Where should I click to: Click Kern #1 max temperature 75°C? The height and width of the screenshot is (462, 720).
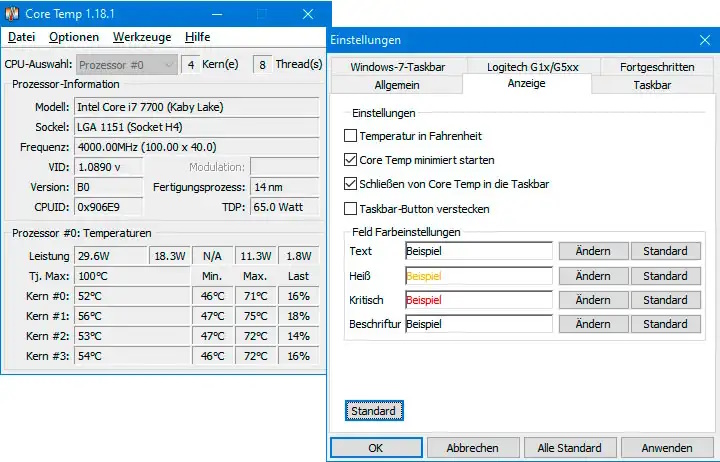pyautogui.click(x=255, y=316)
